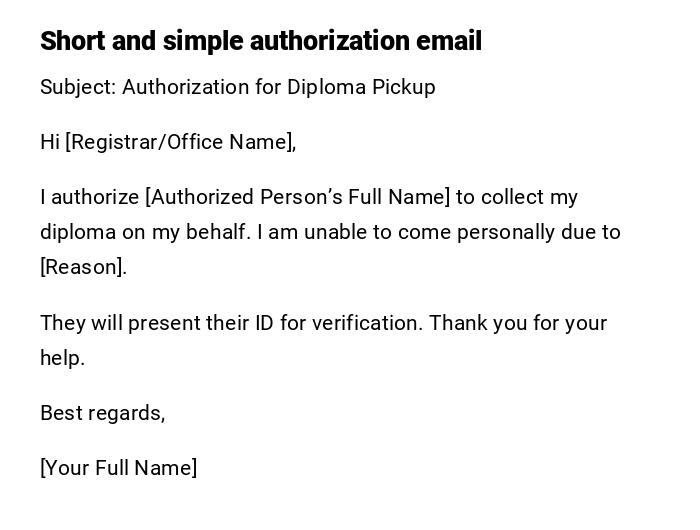Click the heading "Short and simple authorization email"
Image resolution: width=700 pixels, height=530 pixels.
coord(260,41)
